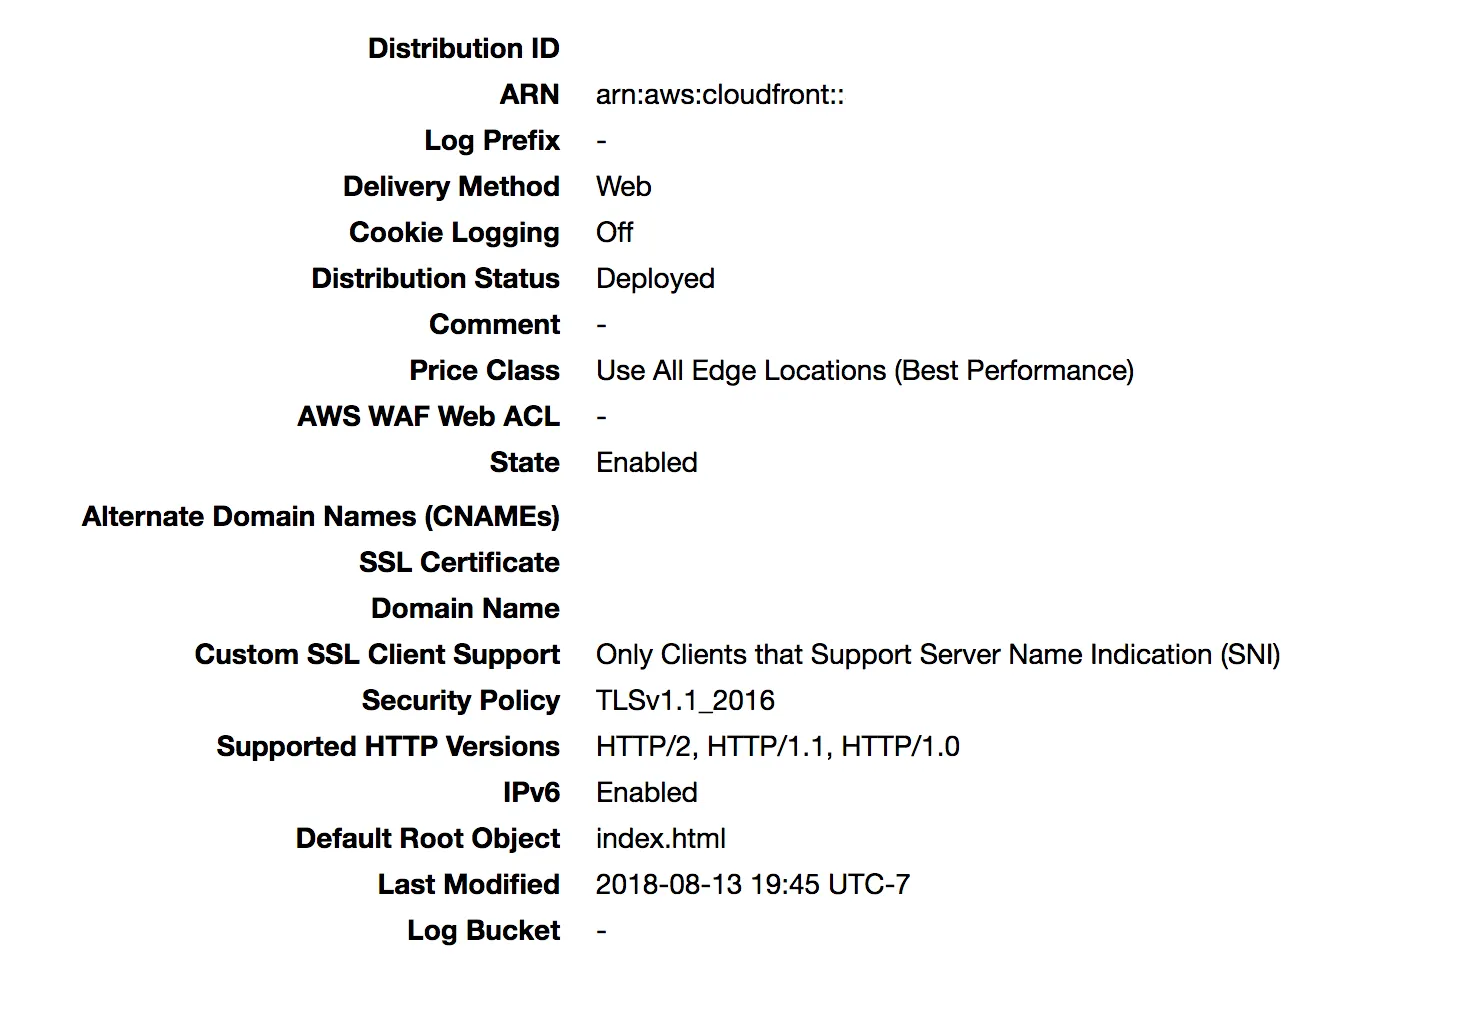Select the HTTP/2, HTTP/1.1, HTTP/1.0 versions text
The width and height of the screenshot is (1458, 1014).
(x=778, y=747)
